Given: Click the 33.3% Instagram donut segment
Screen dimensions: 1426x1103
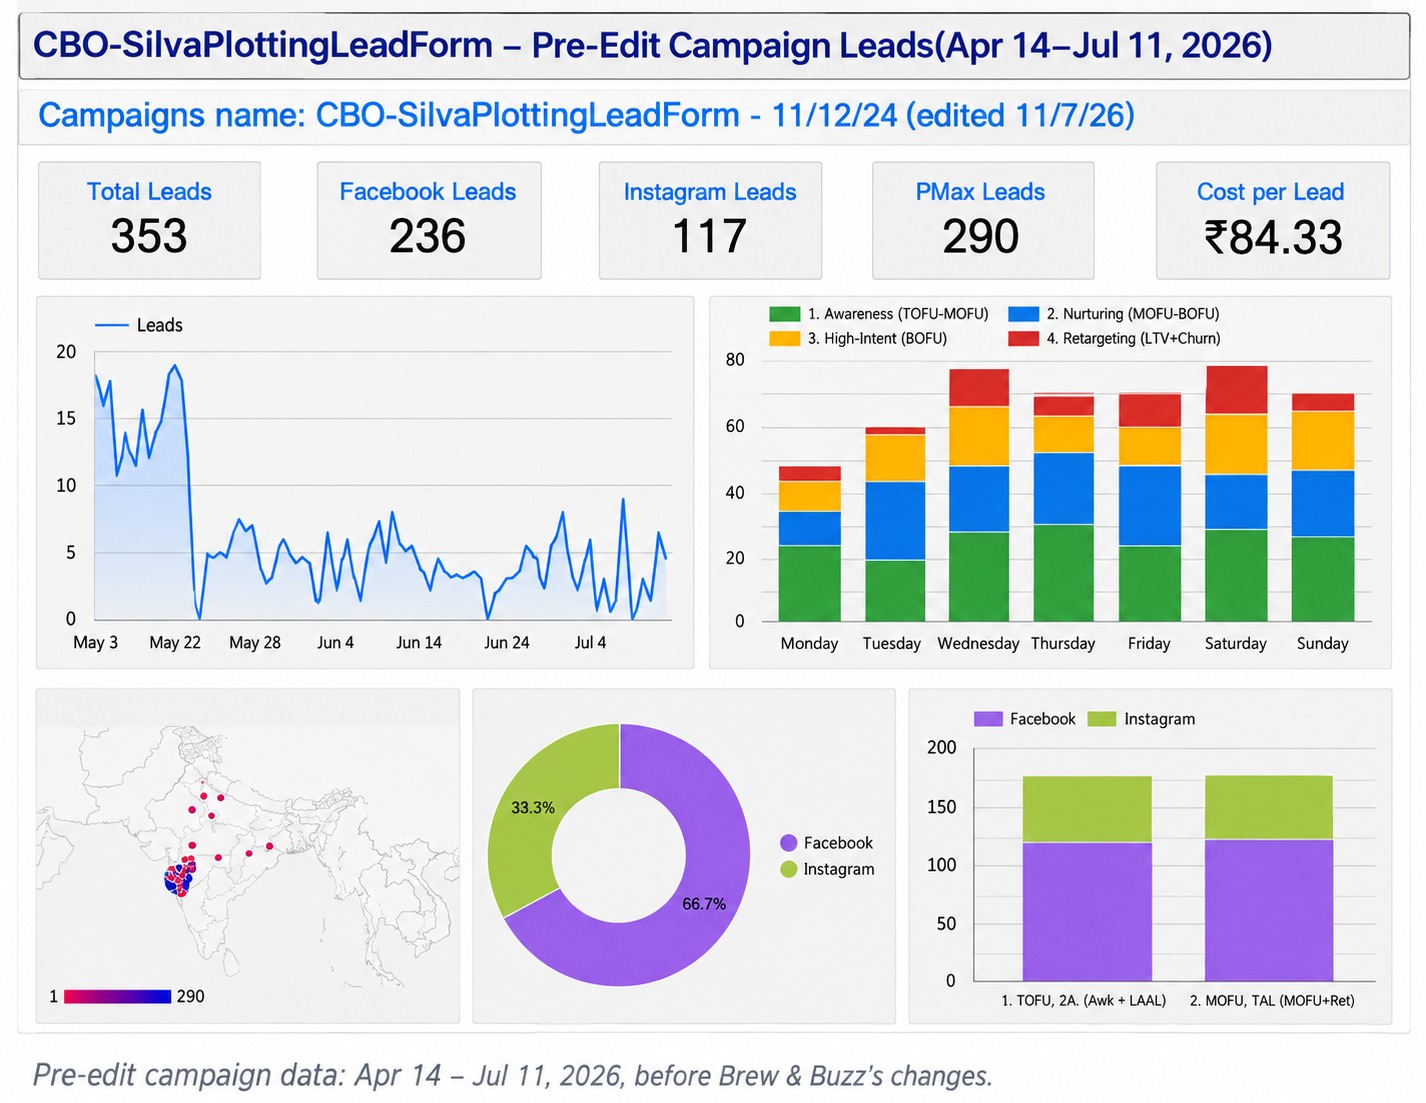Looking at the screenshot, I should (535, 810).
